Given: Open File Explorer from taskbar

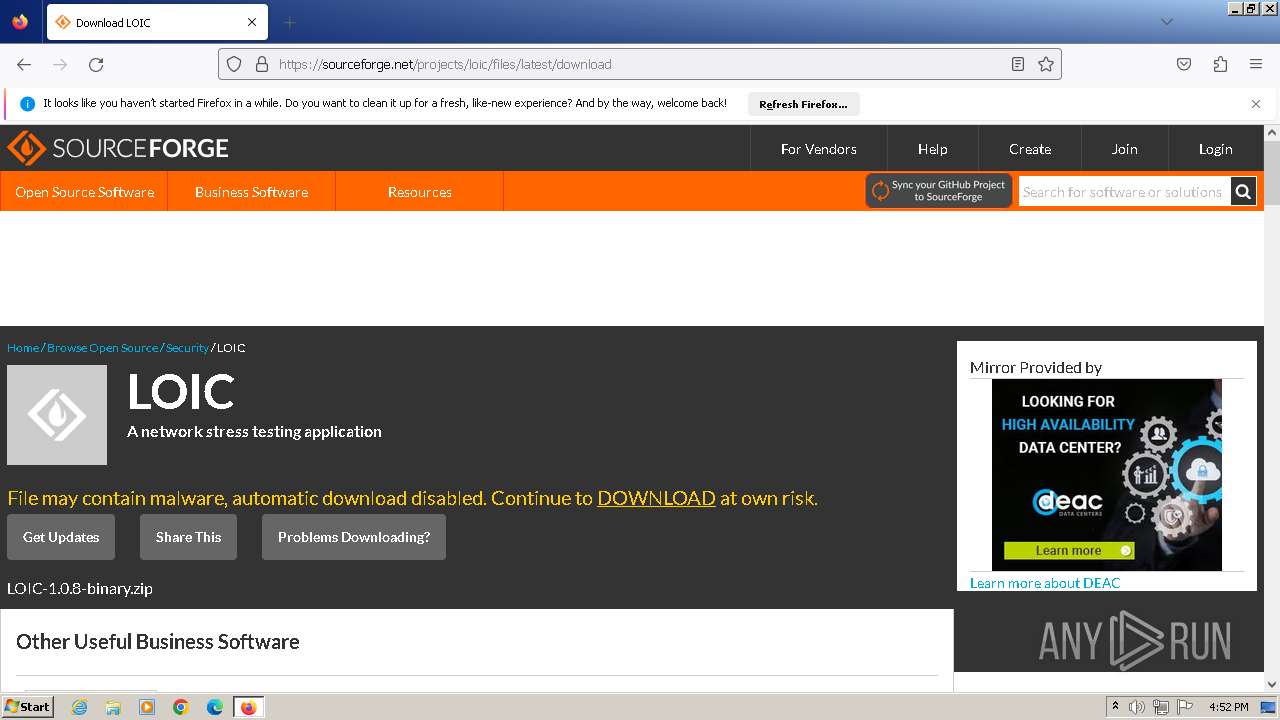Looking at the screenshot, I should pos(113,707).
